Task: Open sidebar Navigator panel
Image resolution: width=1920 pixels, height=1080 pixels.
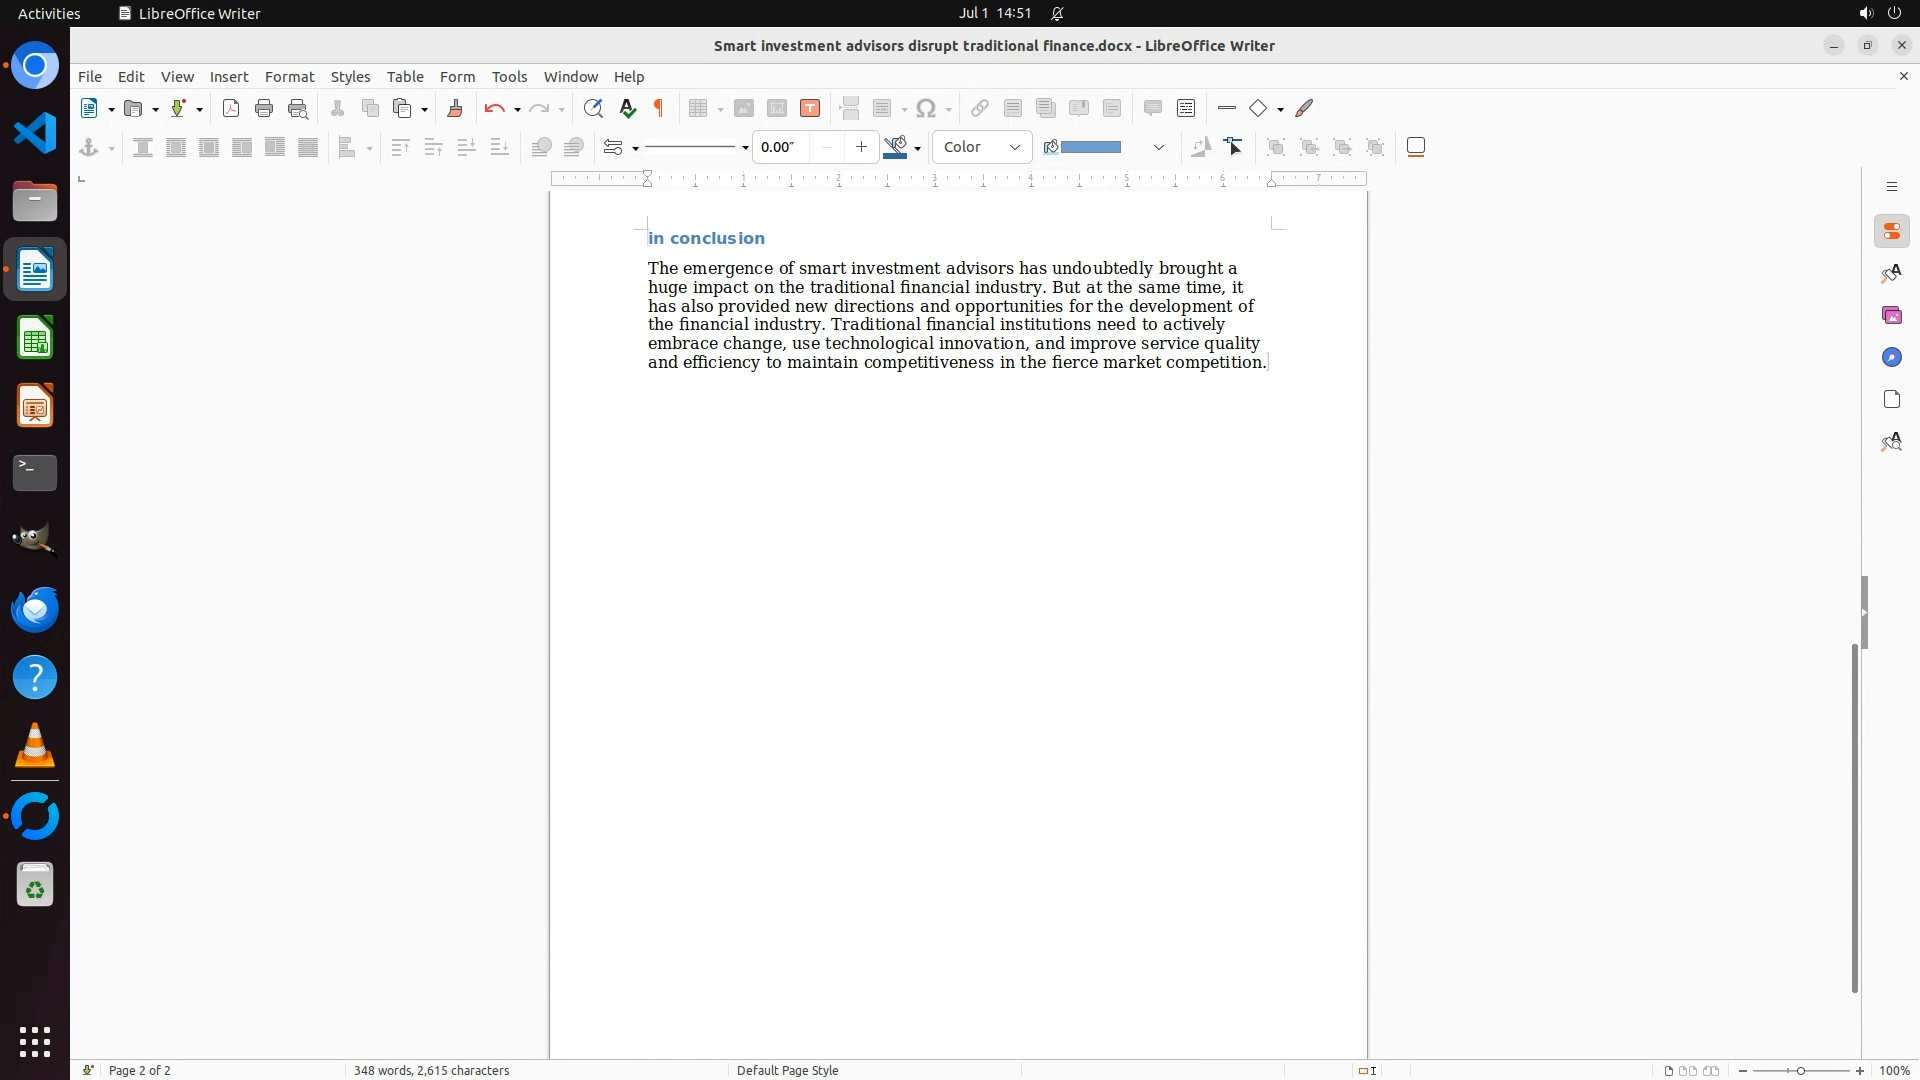Action: point(1891,358)
